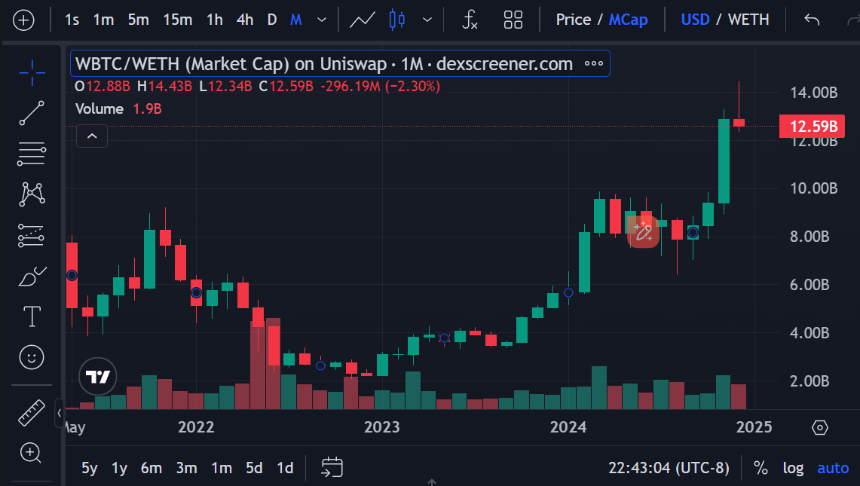Collapse the indicator legend chevron
This screenshot has height=486, width=860.
pos(92,136)
